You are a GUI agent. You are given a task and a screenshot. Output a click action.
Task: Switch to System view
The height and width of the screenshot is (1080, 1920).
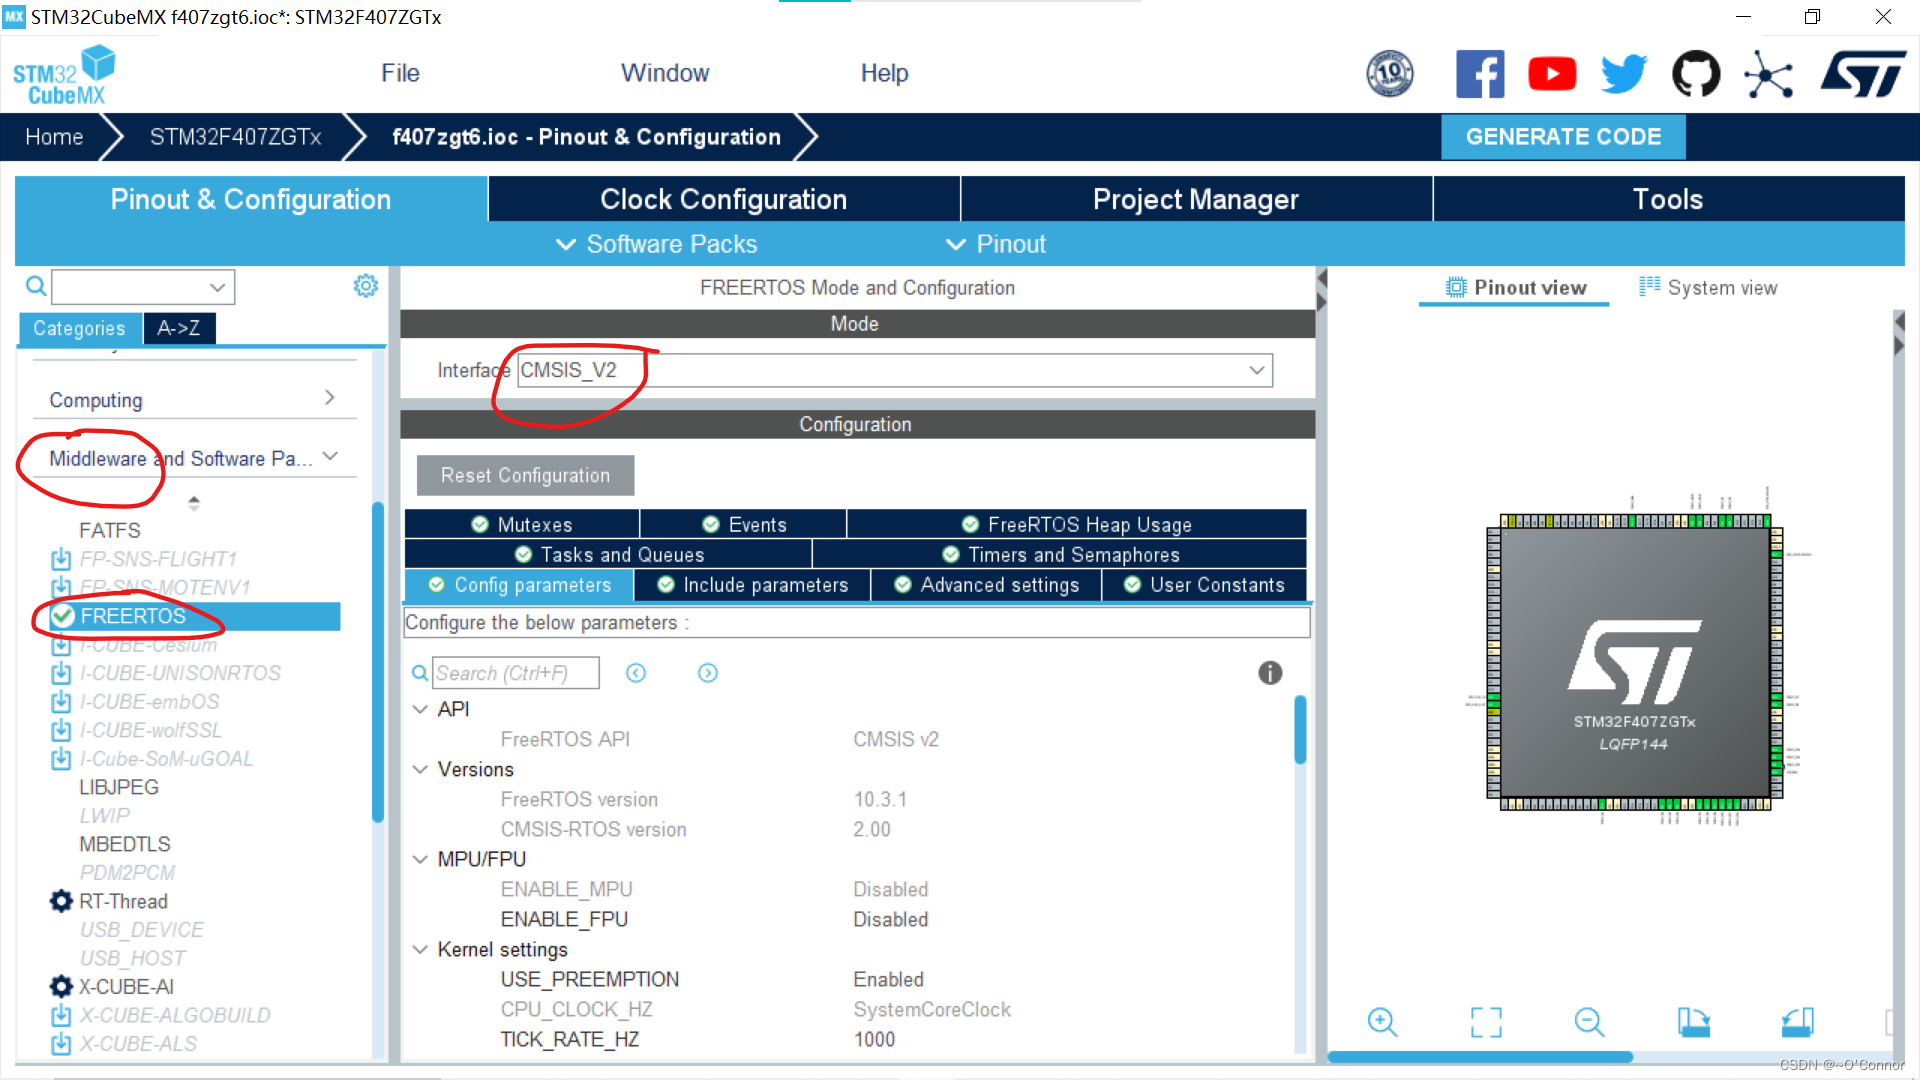[x=1708, y=288]
